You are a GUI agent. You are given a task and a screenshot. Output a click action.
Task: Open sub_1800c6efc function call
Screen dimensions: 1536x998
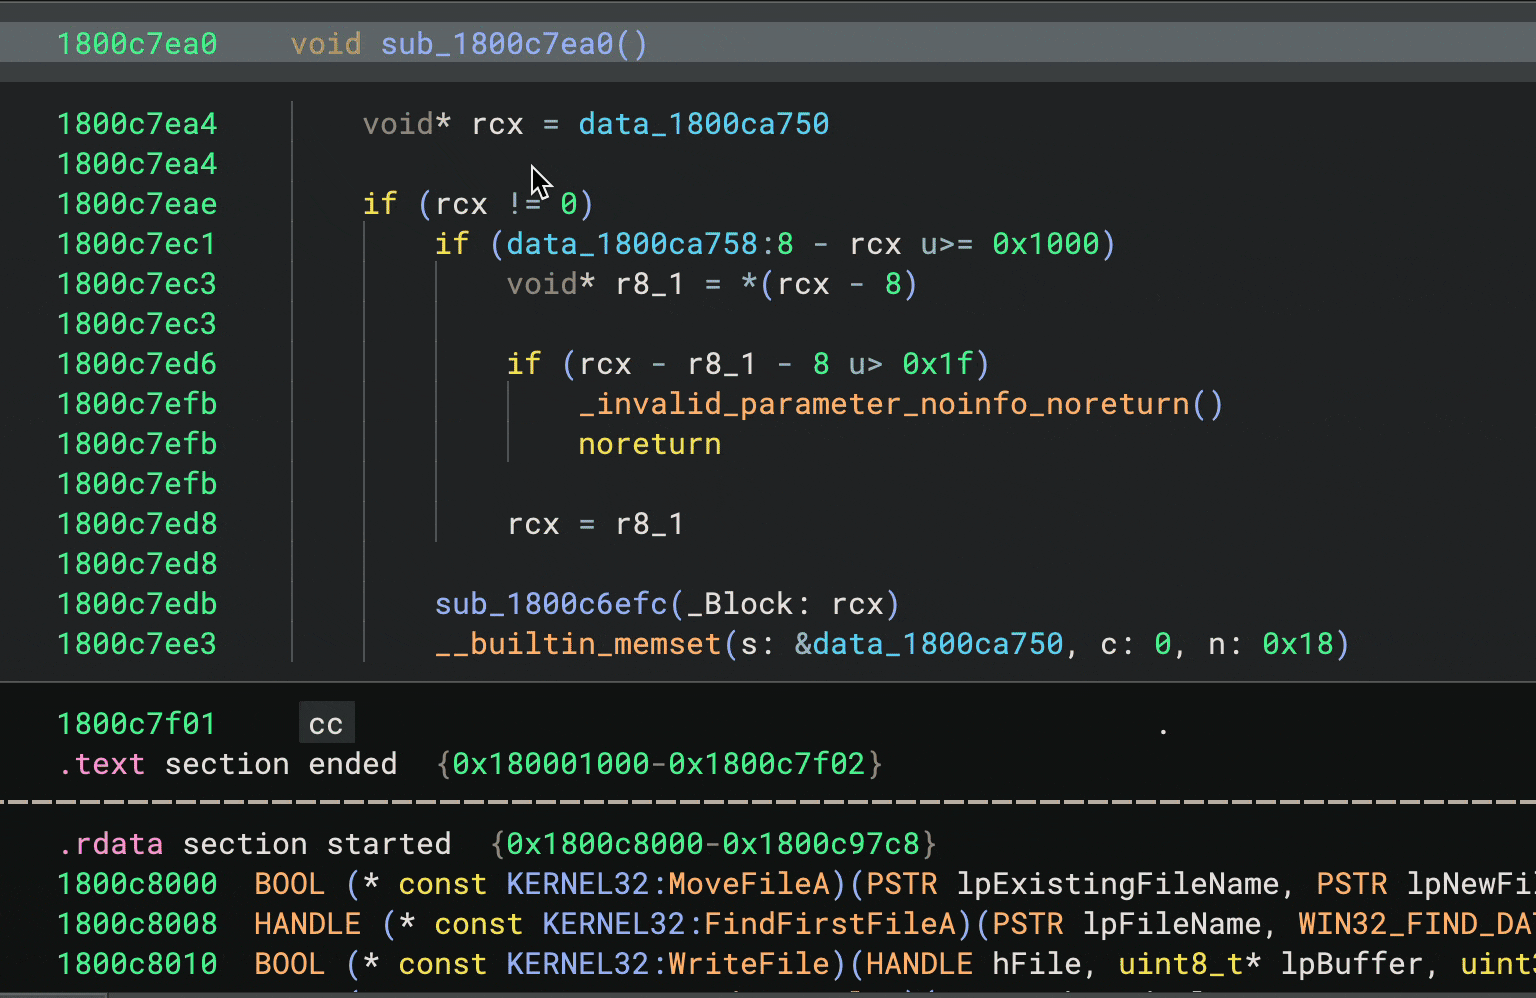pyautogui.click(x=551, y=604)
